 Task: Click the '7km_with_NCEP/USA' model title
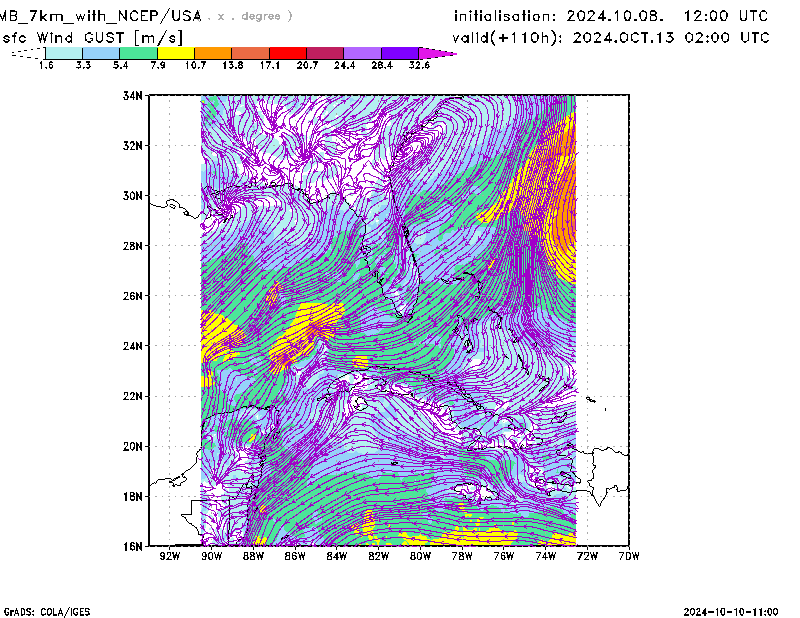point(115,16)
